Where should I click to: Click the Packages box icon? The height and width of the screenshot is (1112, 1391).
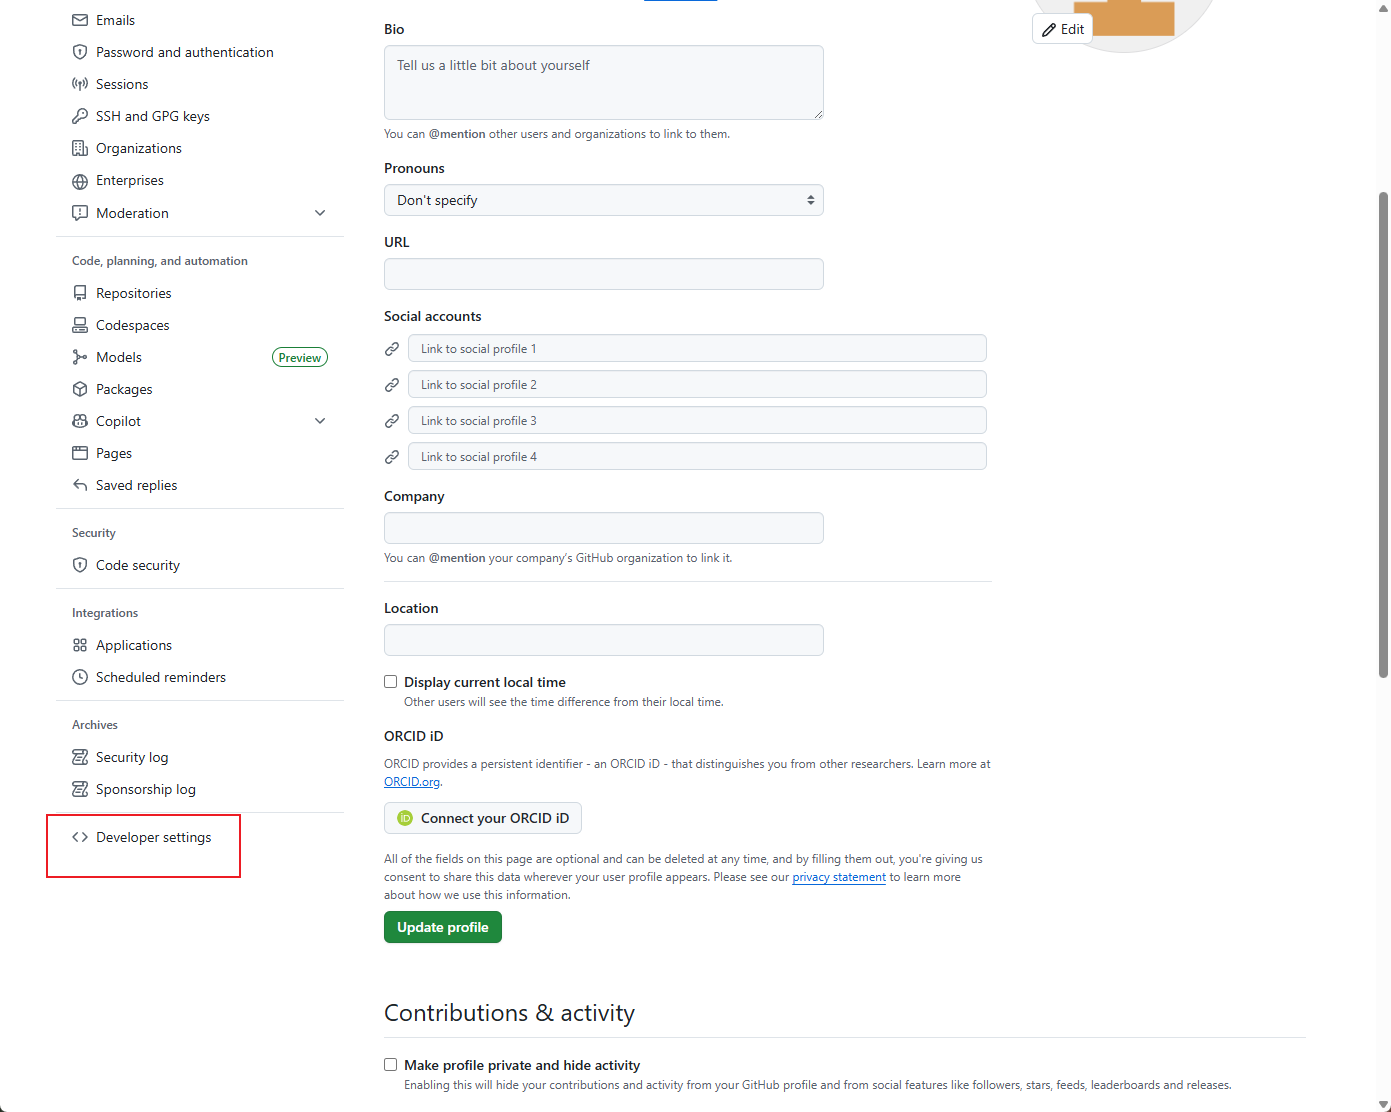pyautogui.click(x=80, y=389)
